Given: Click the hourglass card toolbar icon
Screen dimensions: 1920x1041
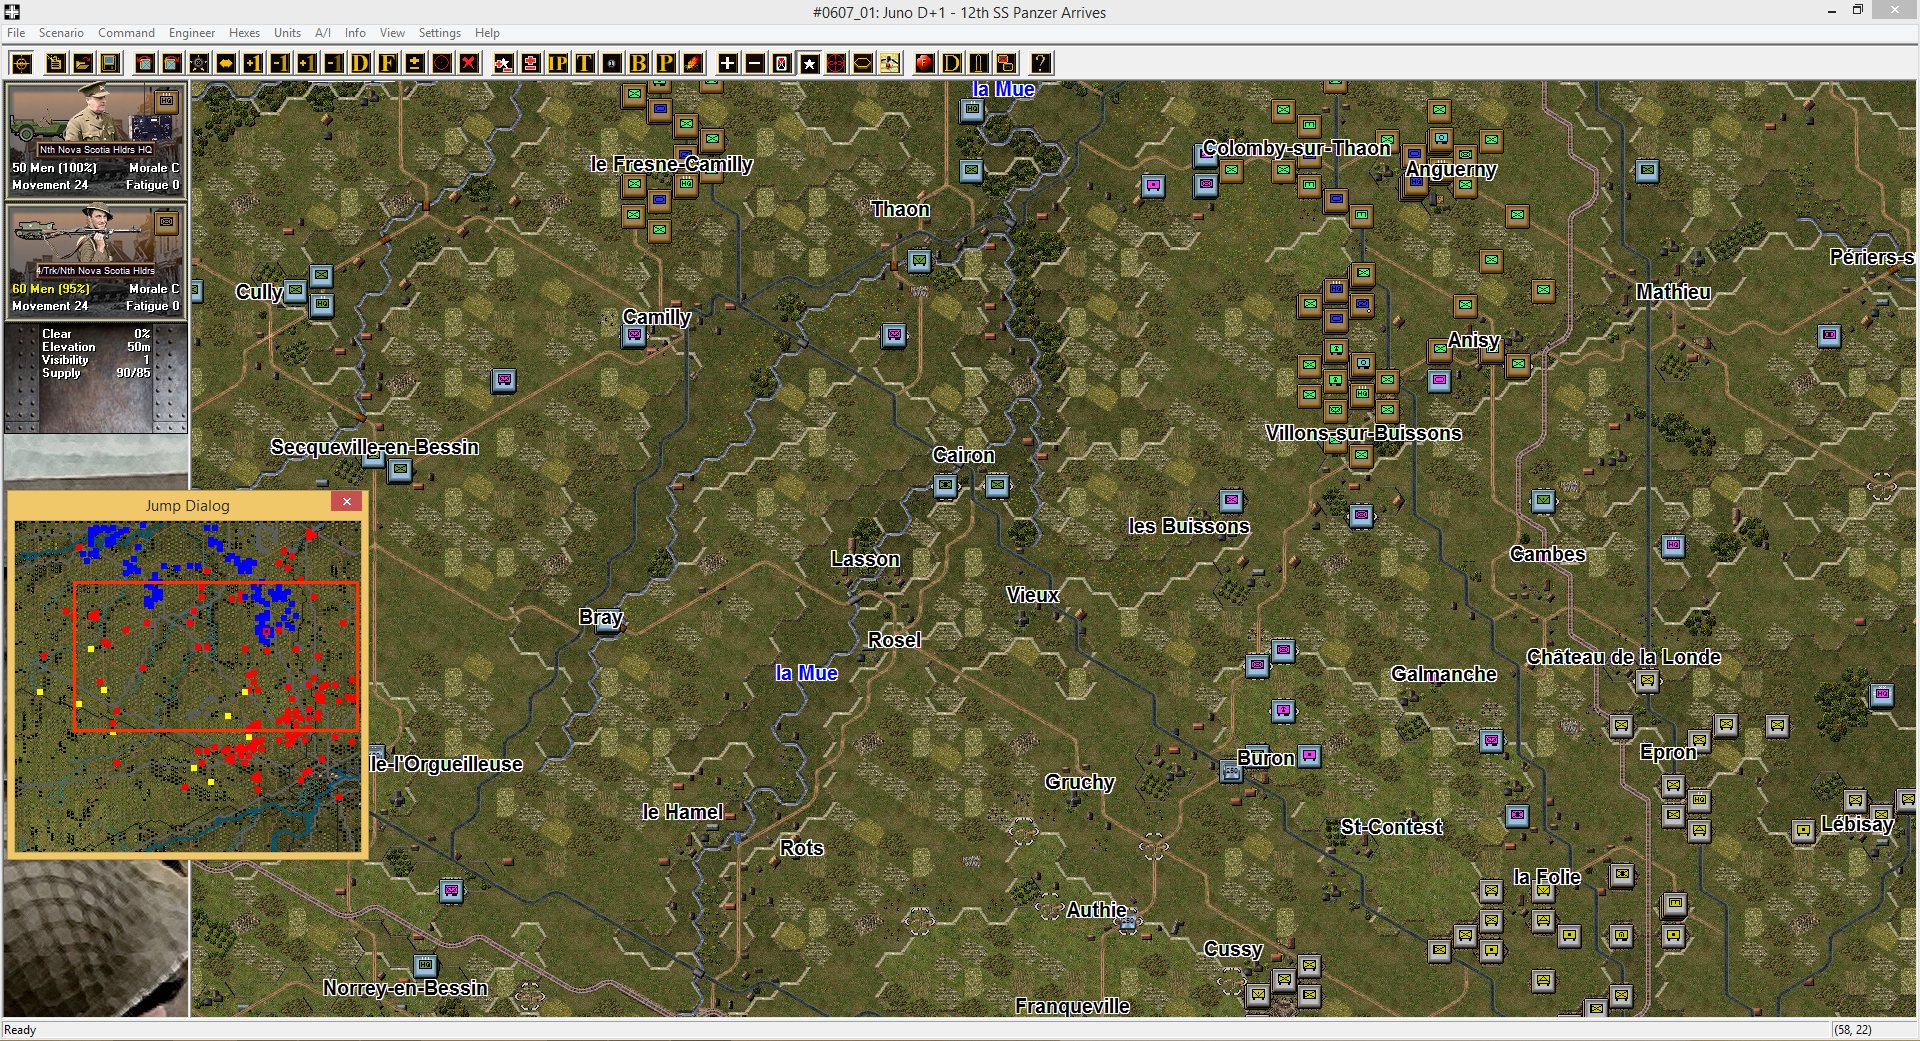Looking at the screenshot, I should click(x=782, y=64).
